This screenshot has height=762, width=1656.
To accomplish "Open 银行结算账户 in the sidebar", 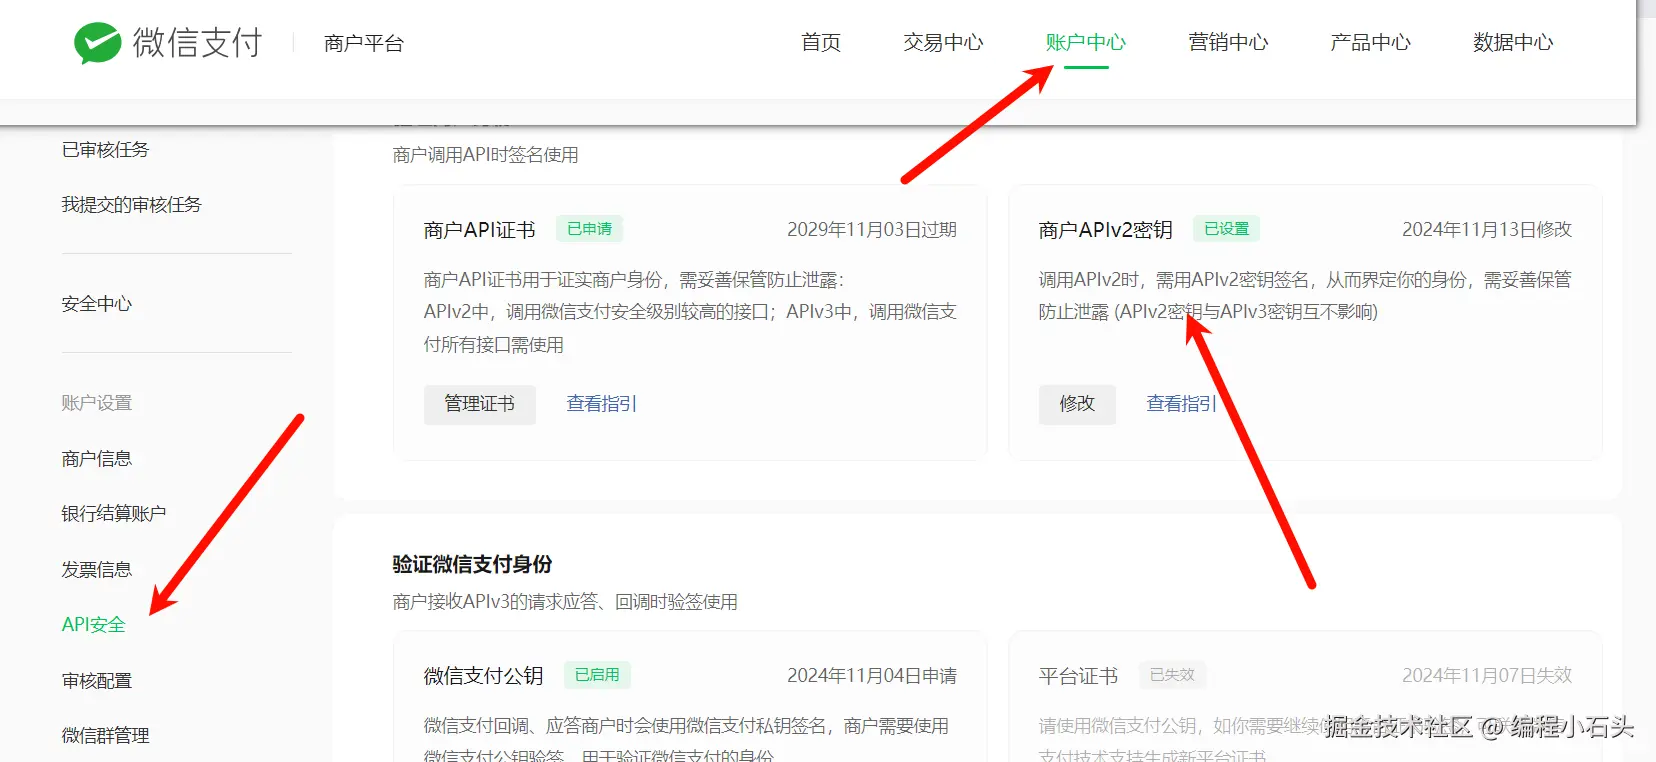I will tap(113, 514).
